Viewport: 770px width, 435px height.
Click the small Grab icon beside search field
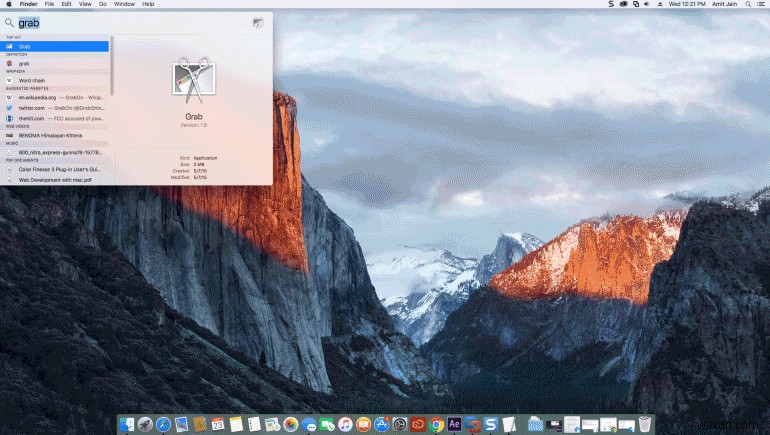point(258,23)
